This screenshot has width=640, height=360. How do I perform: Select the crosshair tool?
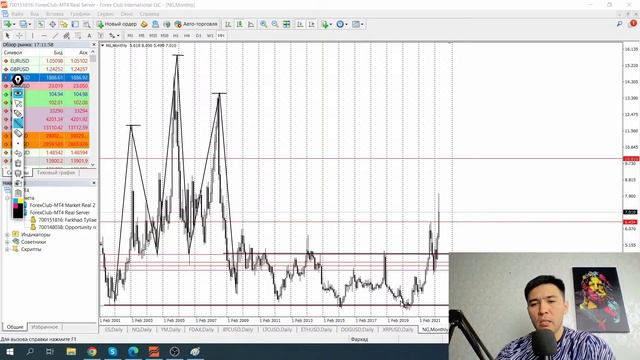click(19, 36)
